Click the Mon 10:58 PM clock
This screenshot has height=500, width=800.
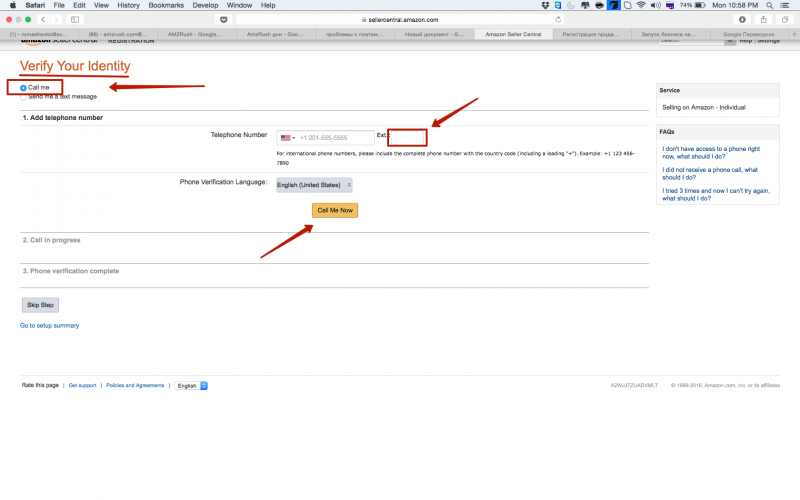(x=735, y=5)
